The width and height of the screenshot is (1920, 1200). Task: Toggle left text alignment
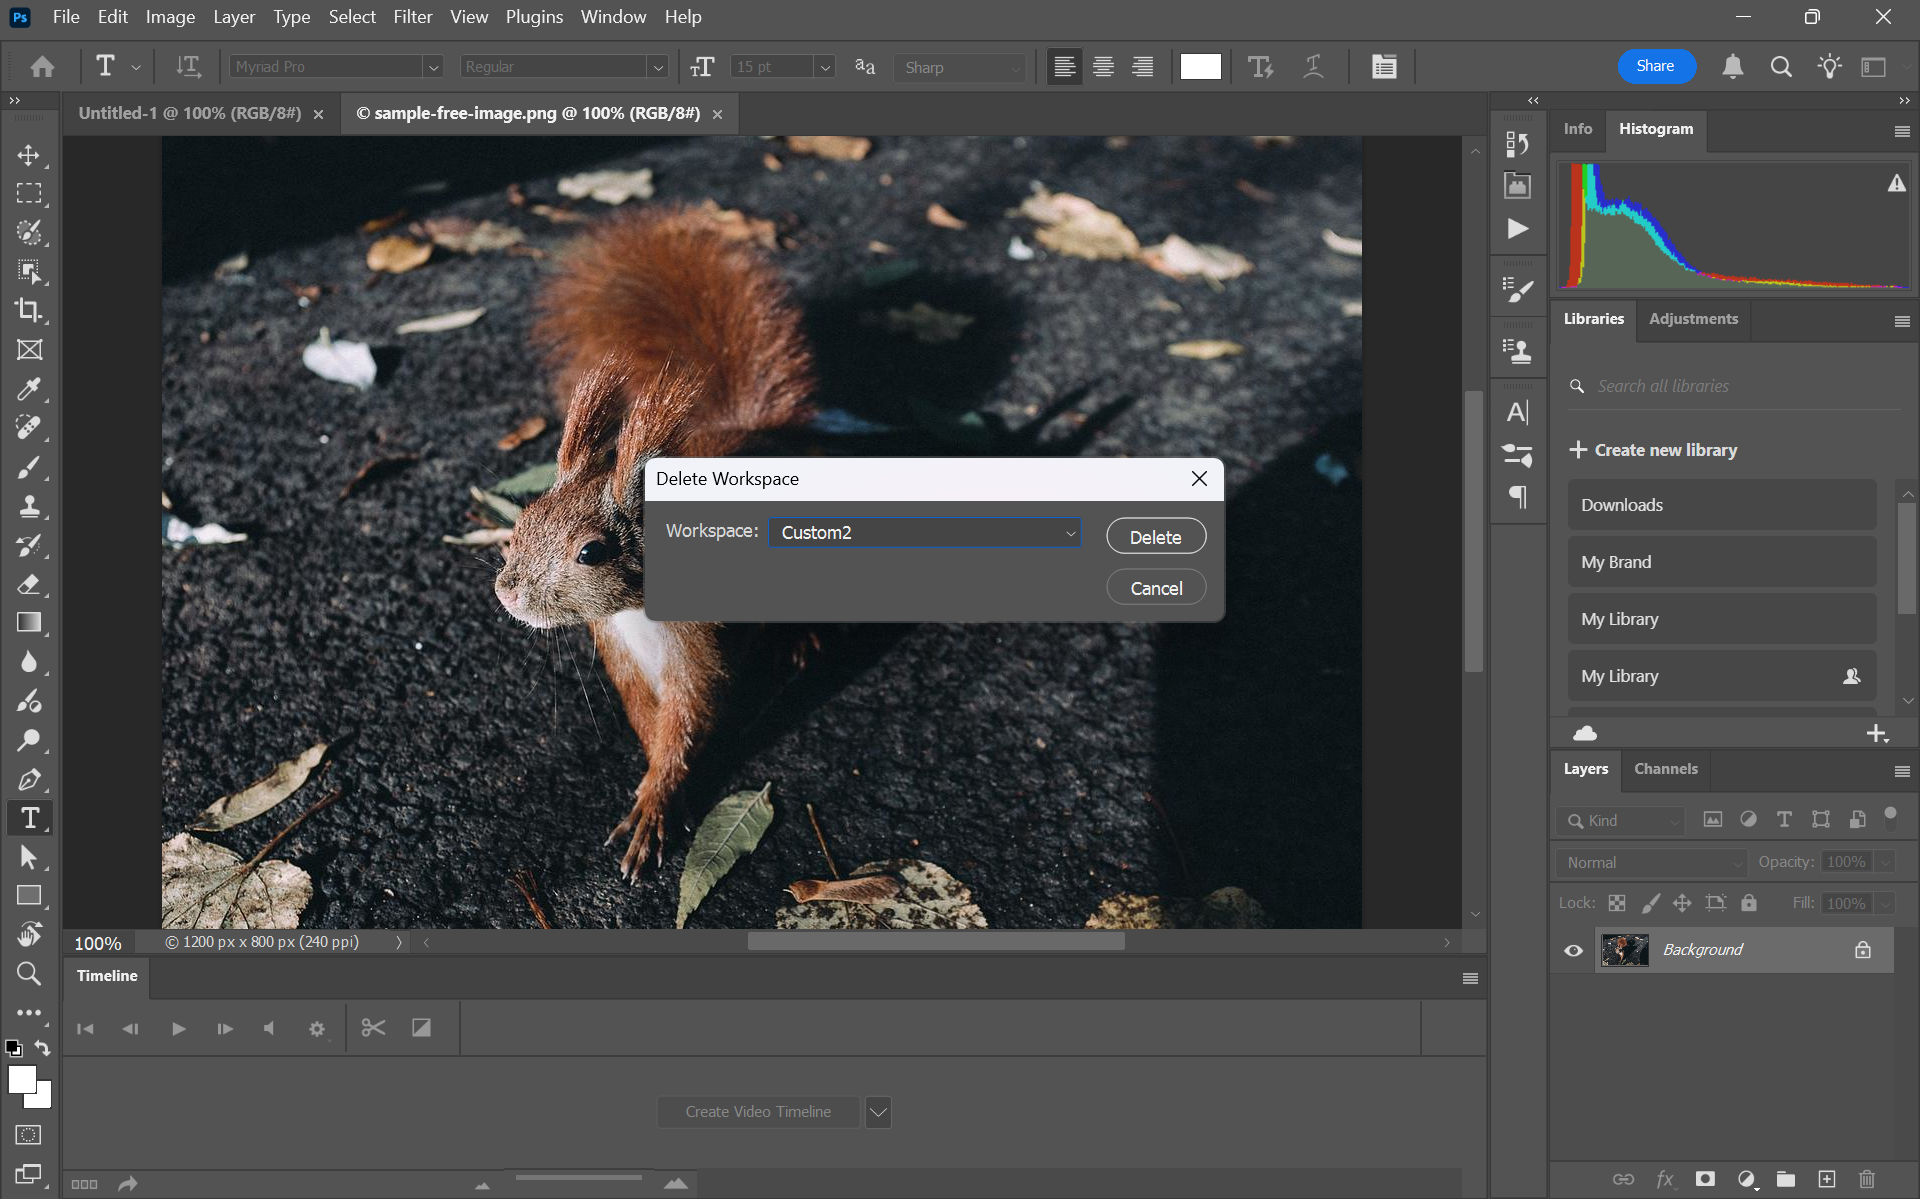1064,66
